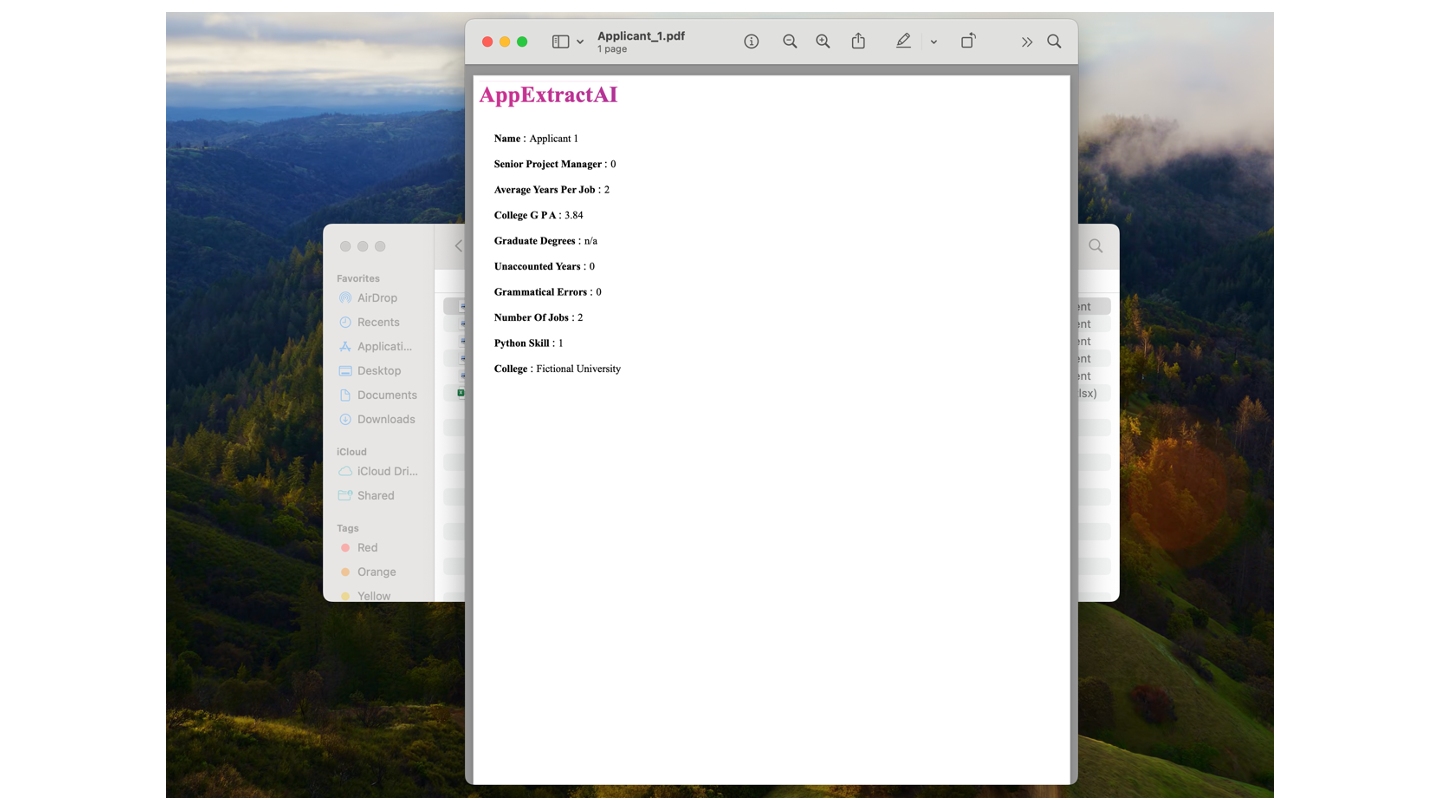Screen dimensions: 1440x810
Task: Click the 'Number Of Jobs : 2' line
Action: tap(538, 318)
